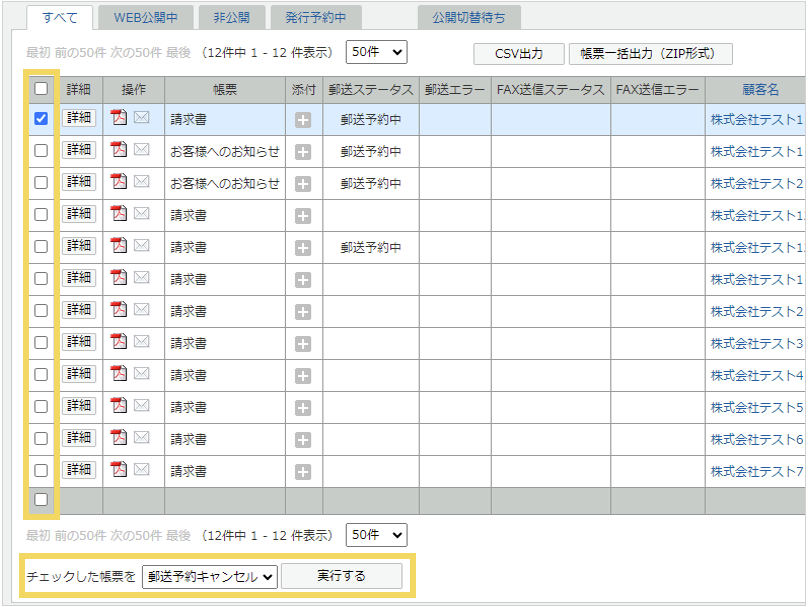This screenshot has height=607, width=811.
Task: Check the checkbox for 株式会社テスト7 row
Action: [x=41, y=470]
